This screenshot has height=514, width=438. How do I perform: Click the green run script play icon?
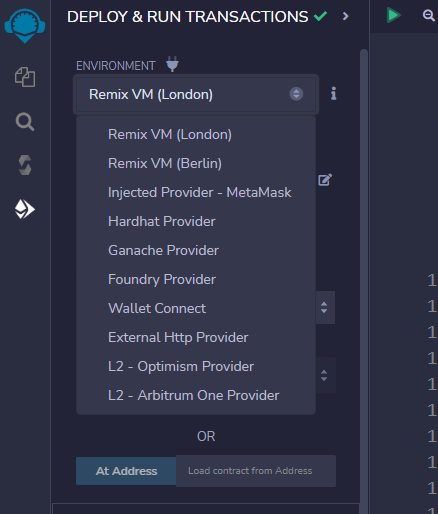click(x=394, y=15)
